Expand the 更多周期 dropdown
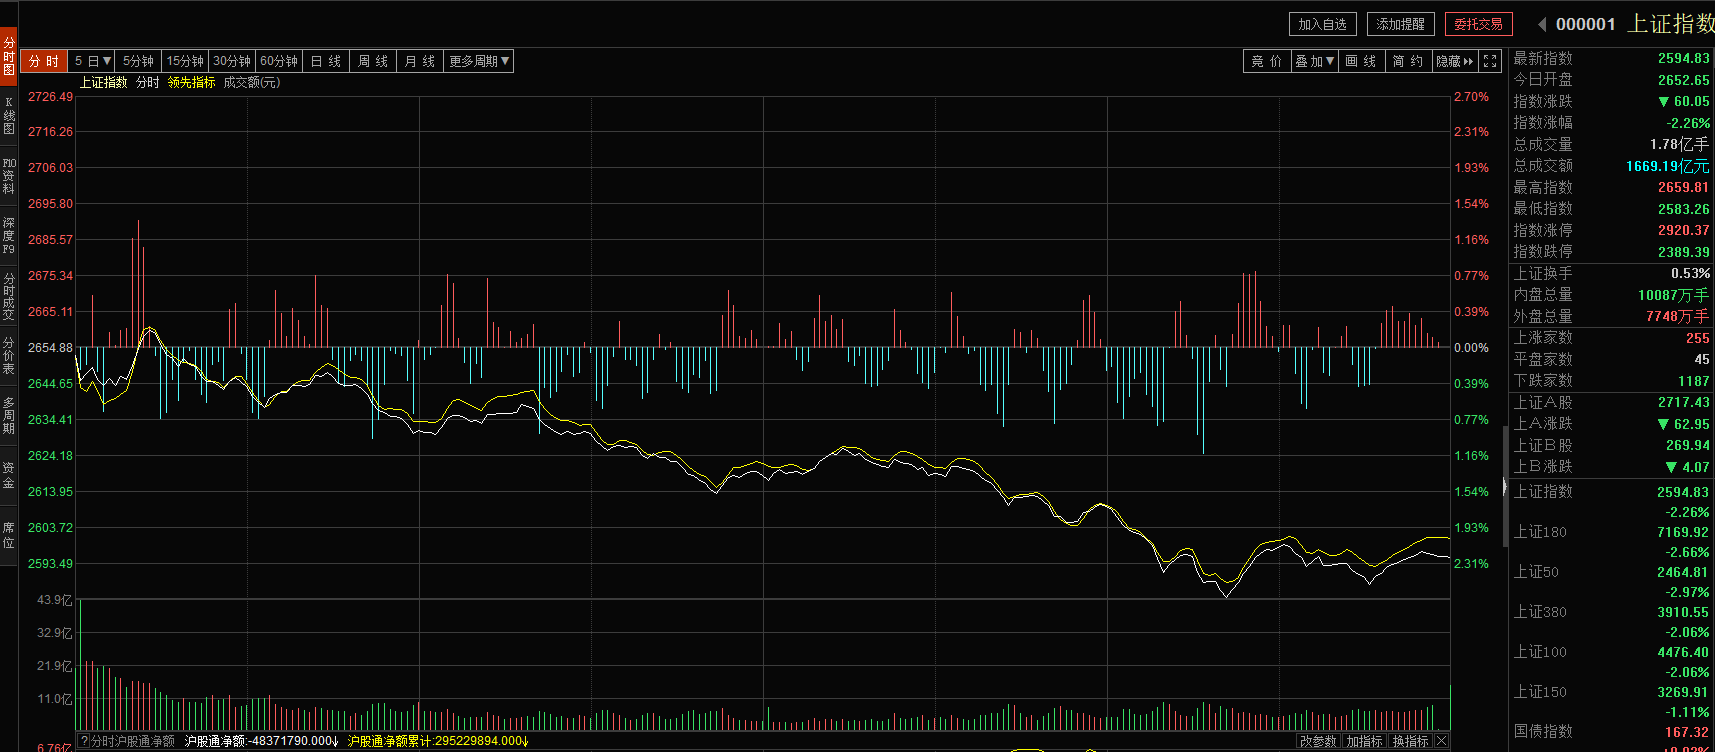 (479, 61)
